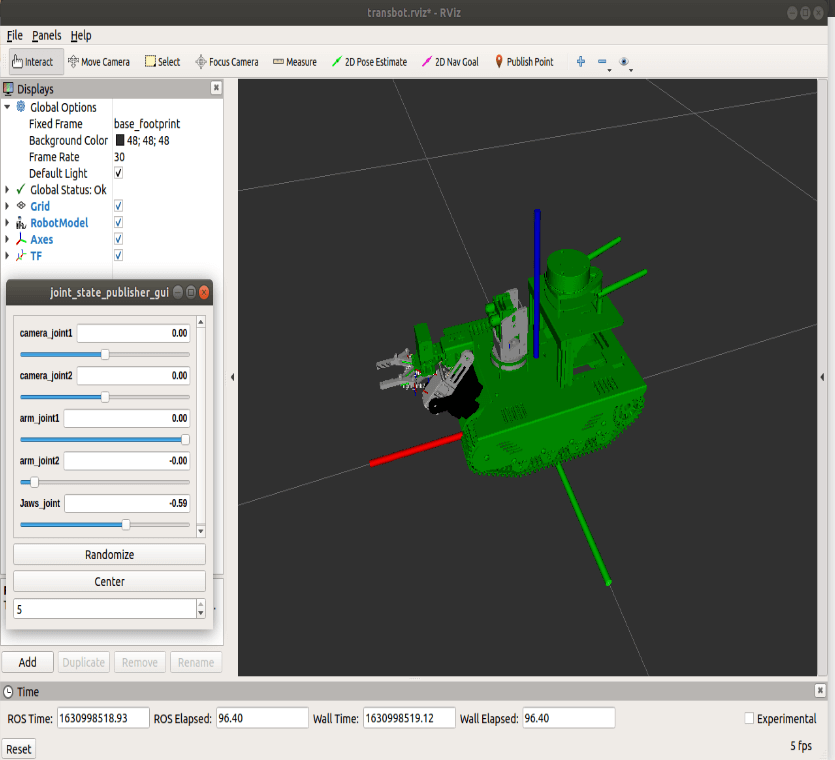The image size is (835, 760).
Task: Expand the TF display node
Action: click(7, 255)
